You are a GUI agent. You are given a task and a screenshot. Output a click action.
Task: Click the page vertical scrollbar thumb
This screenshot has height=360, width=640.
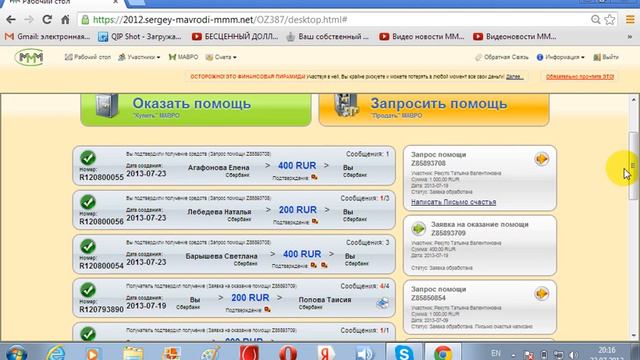click(633, 165)
